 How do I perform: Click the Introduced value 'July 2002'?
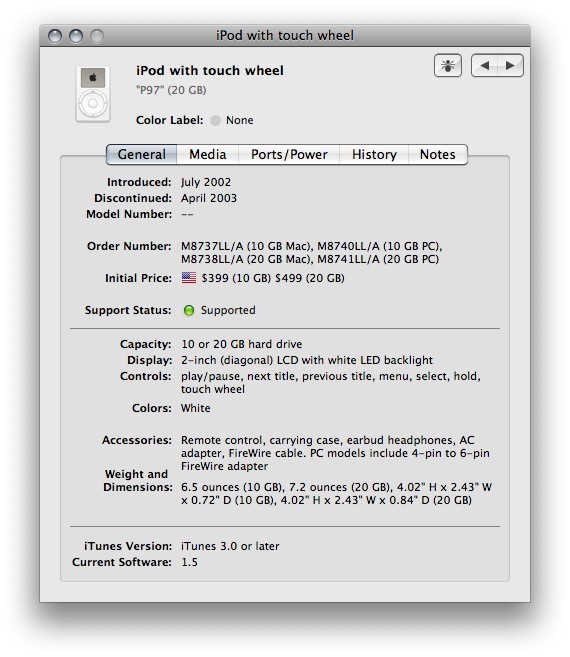206,182
